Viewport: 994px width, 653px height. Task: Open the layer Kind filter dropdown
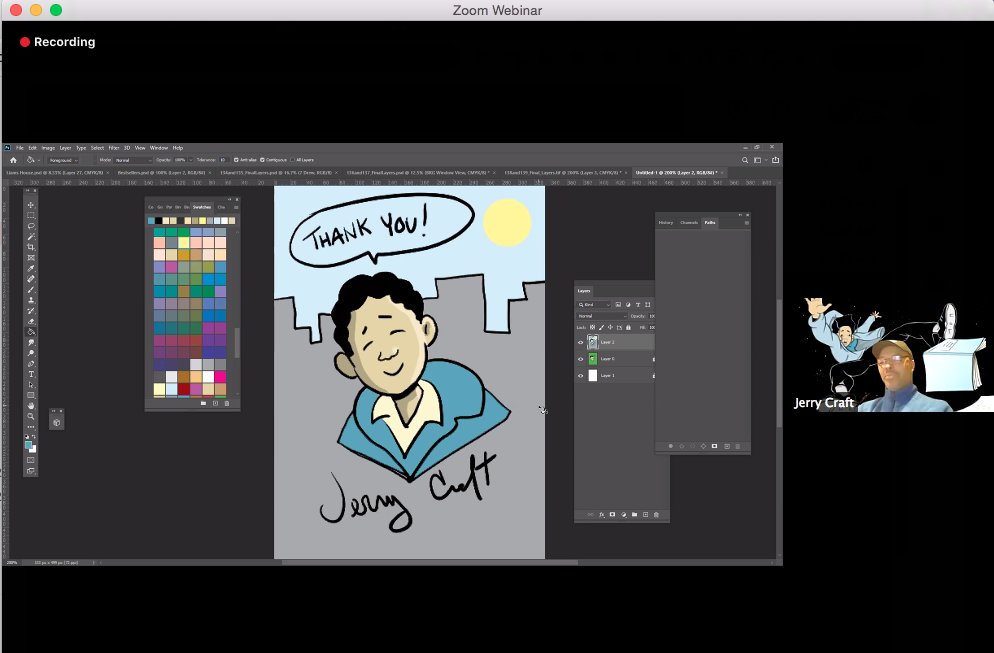594,305
